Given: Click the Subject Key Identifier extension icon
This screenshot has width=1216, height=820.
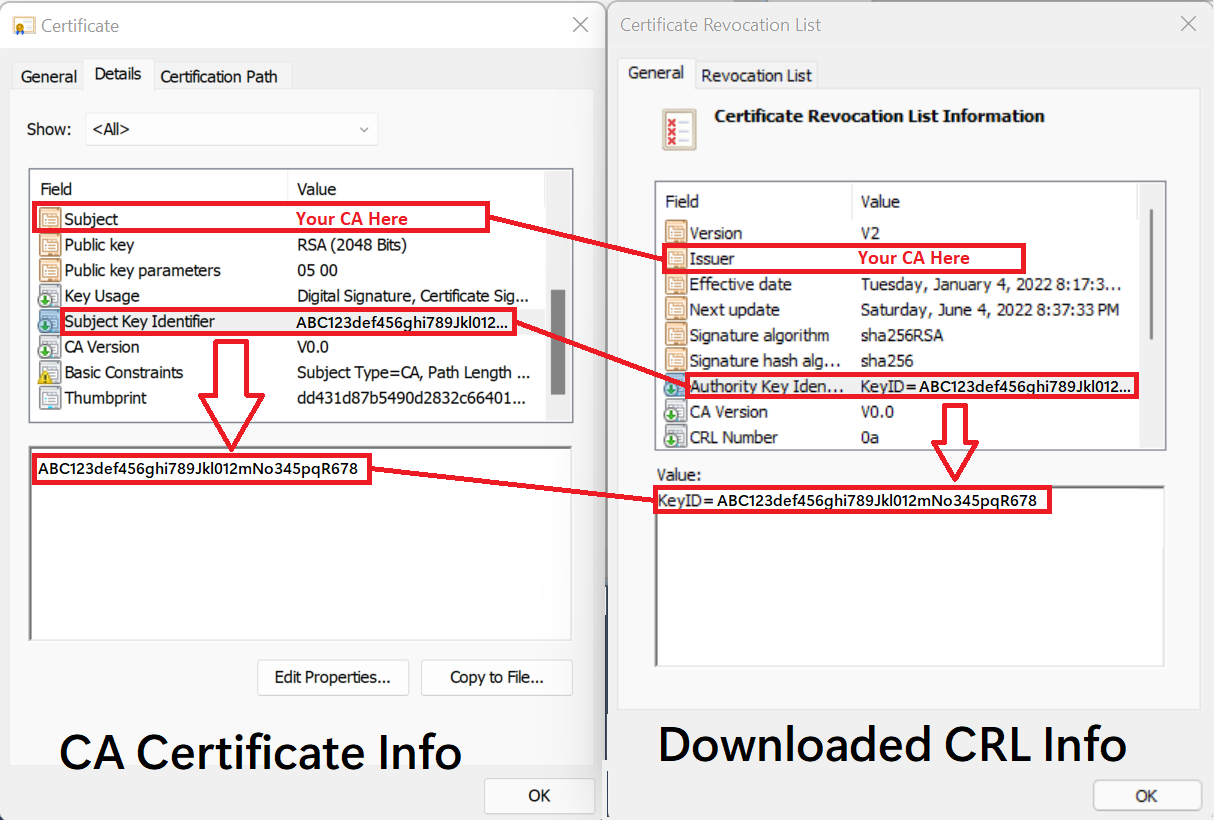Looking at the screenshot, I should point(50,322).
